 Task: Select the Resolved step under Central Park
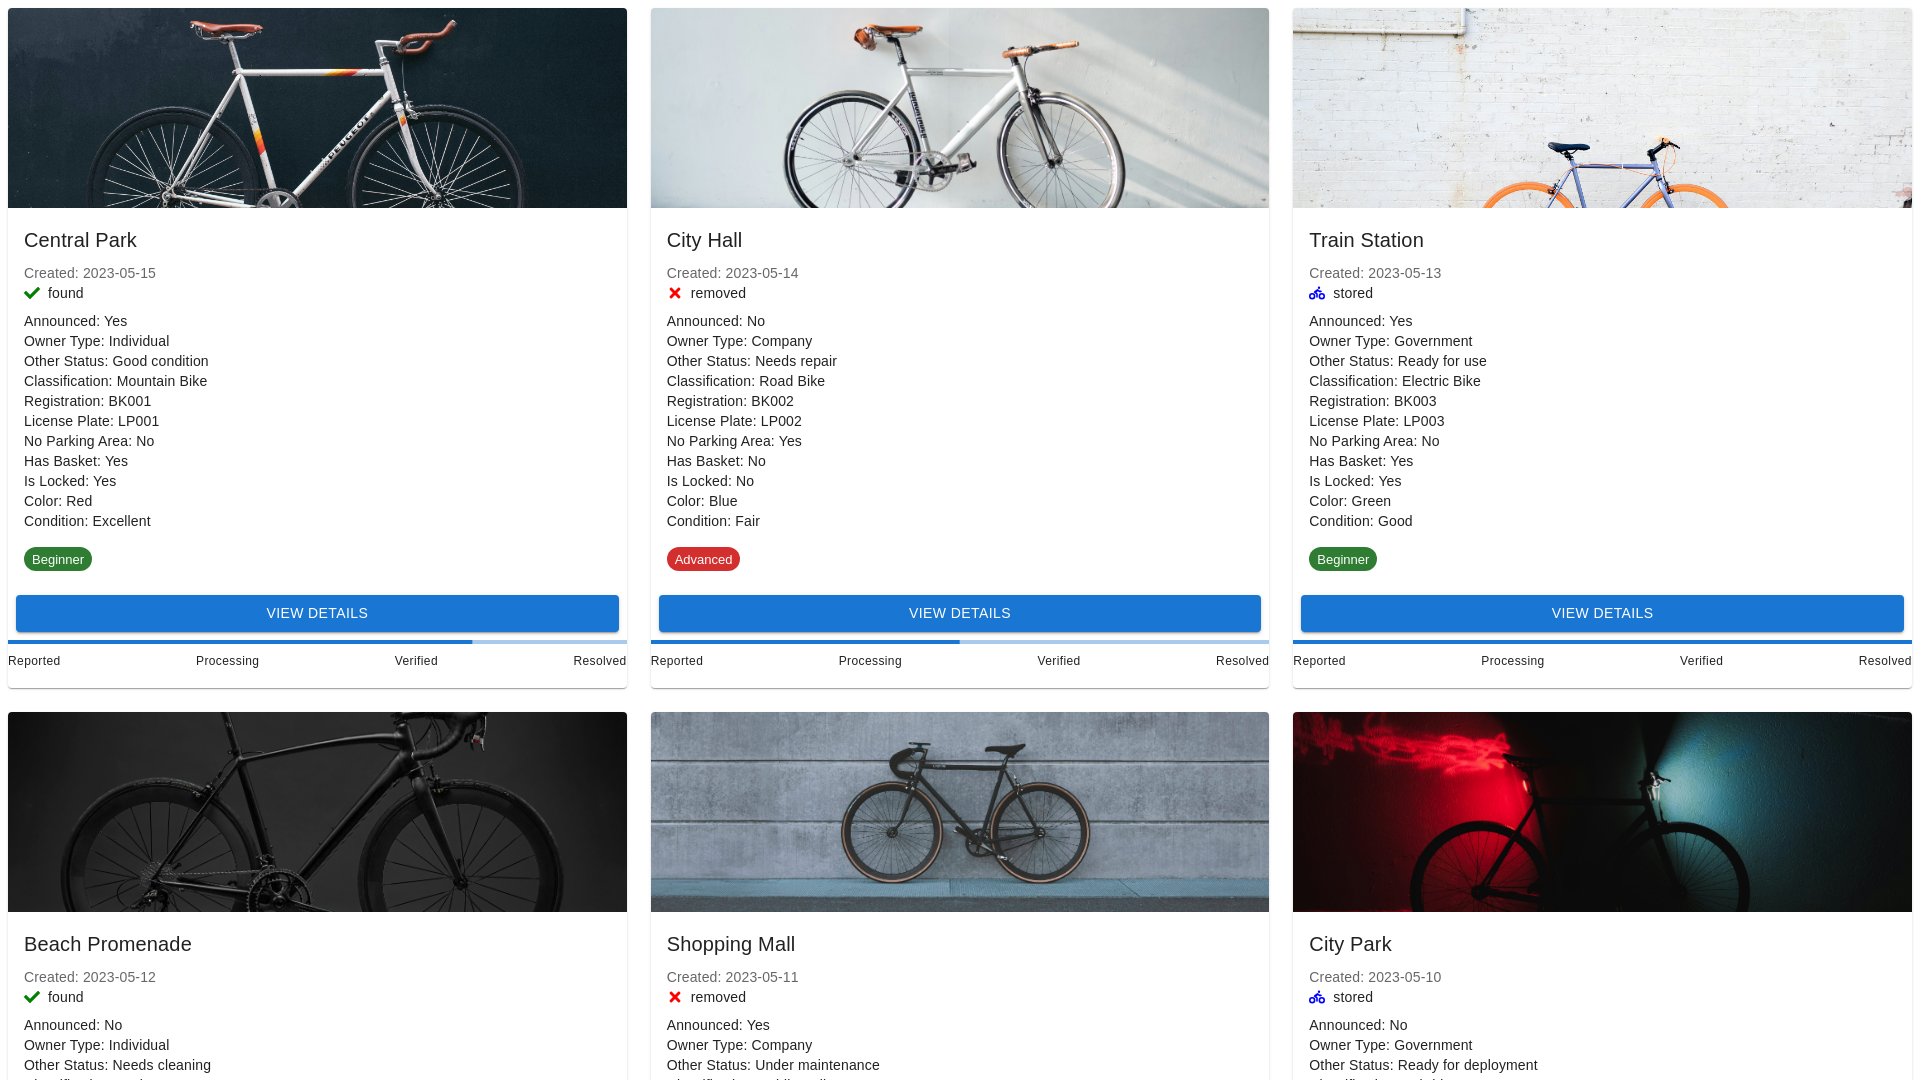(598, 660)
